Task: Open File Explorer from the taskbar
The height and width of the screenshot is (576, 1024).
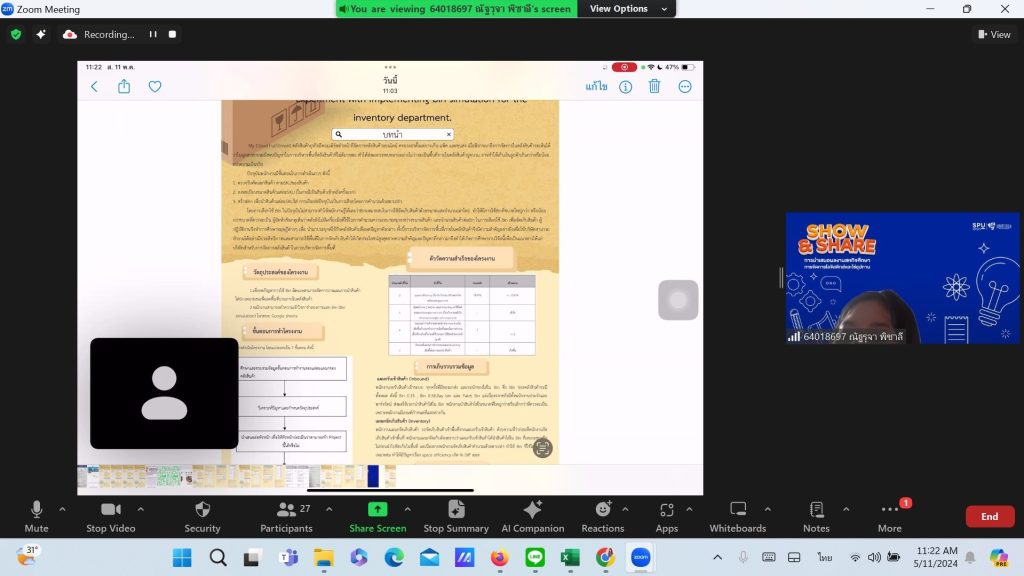Action: click(x=323, y=558)
